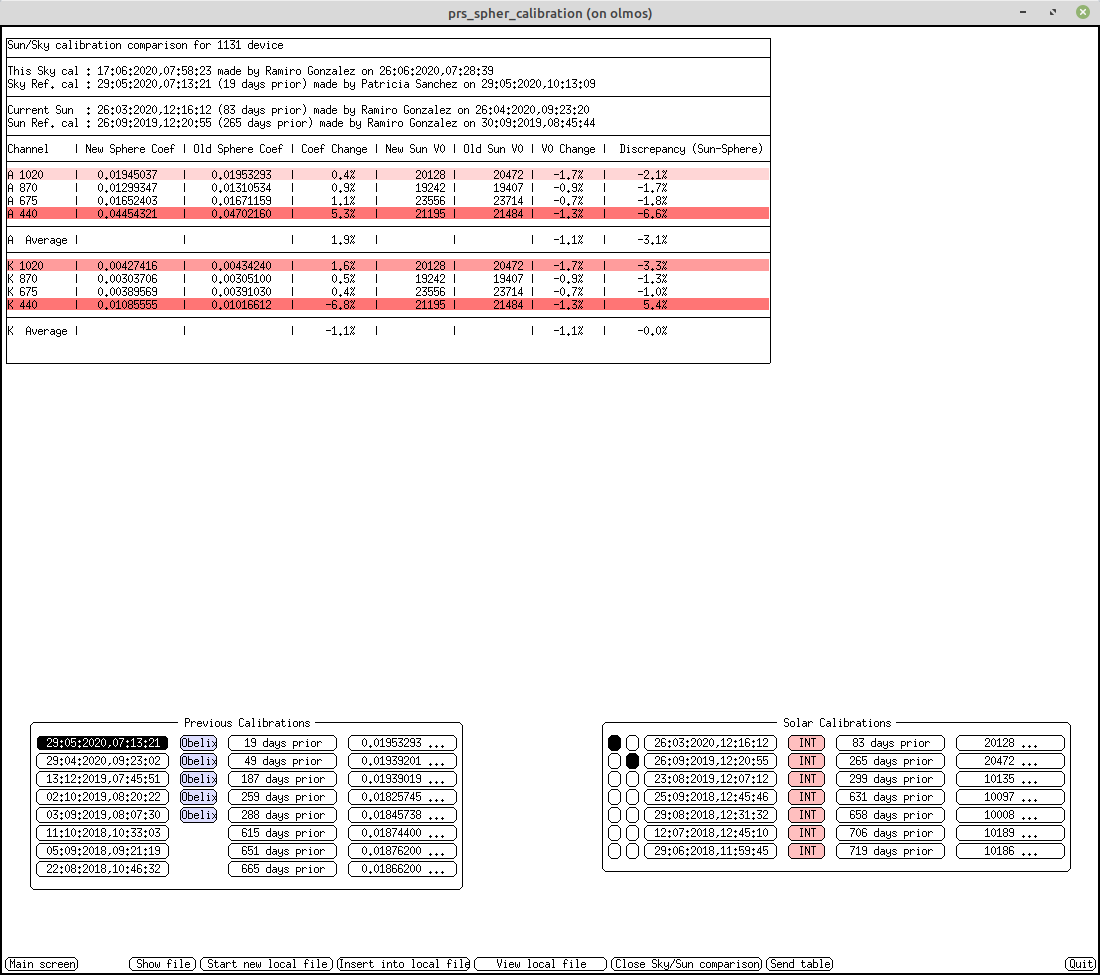
Task: Click the window maximize button
Action: coord(1053,13)
